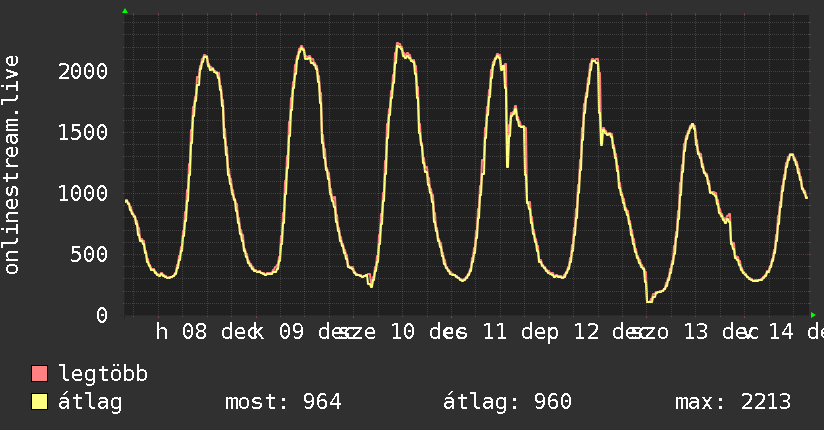This screenshot has width=824, height=430.
Task: Click the 'most: 964' current value text
Action: click(x=283, y=402)
